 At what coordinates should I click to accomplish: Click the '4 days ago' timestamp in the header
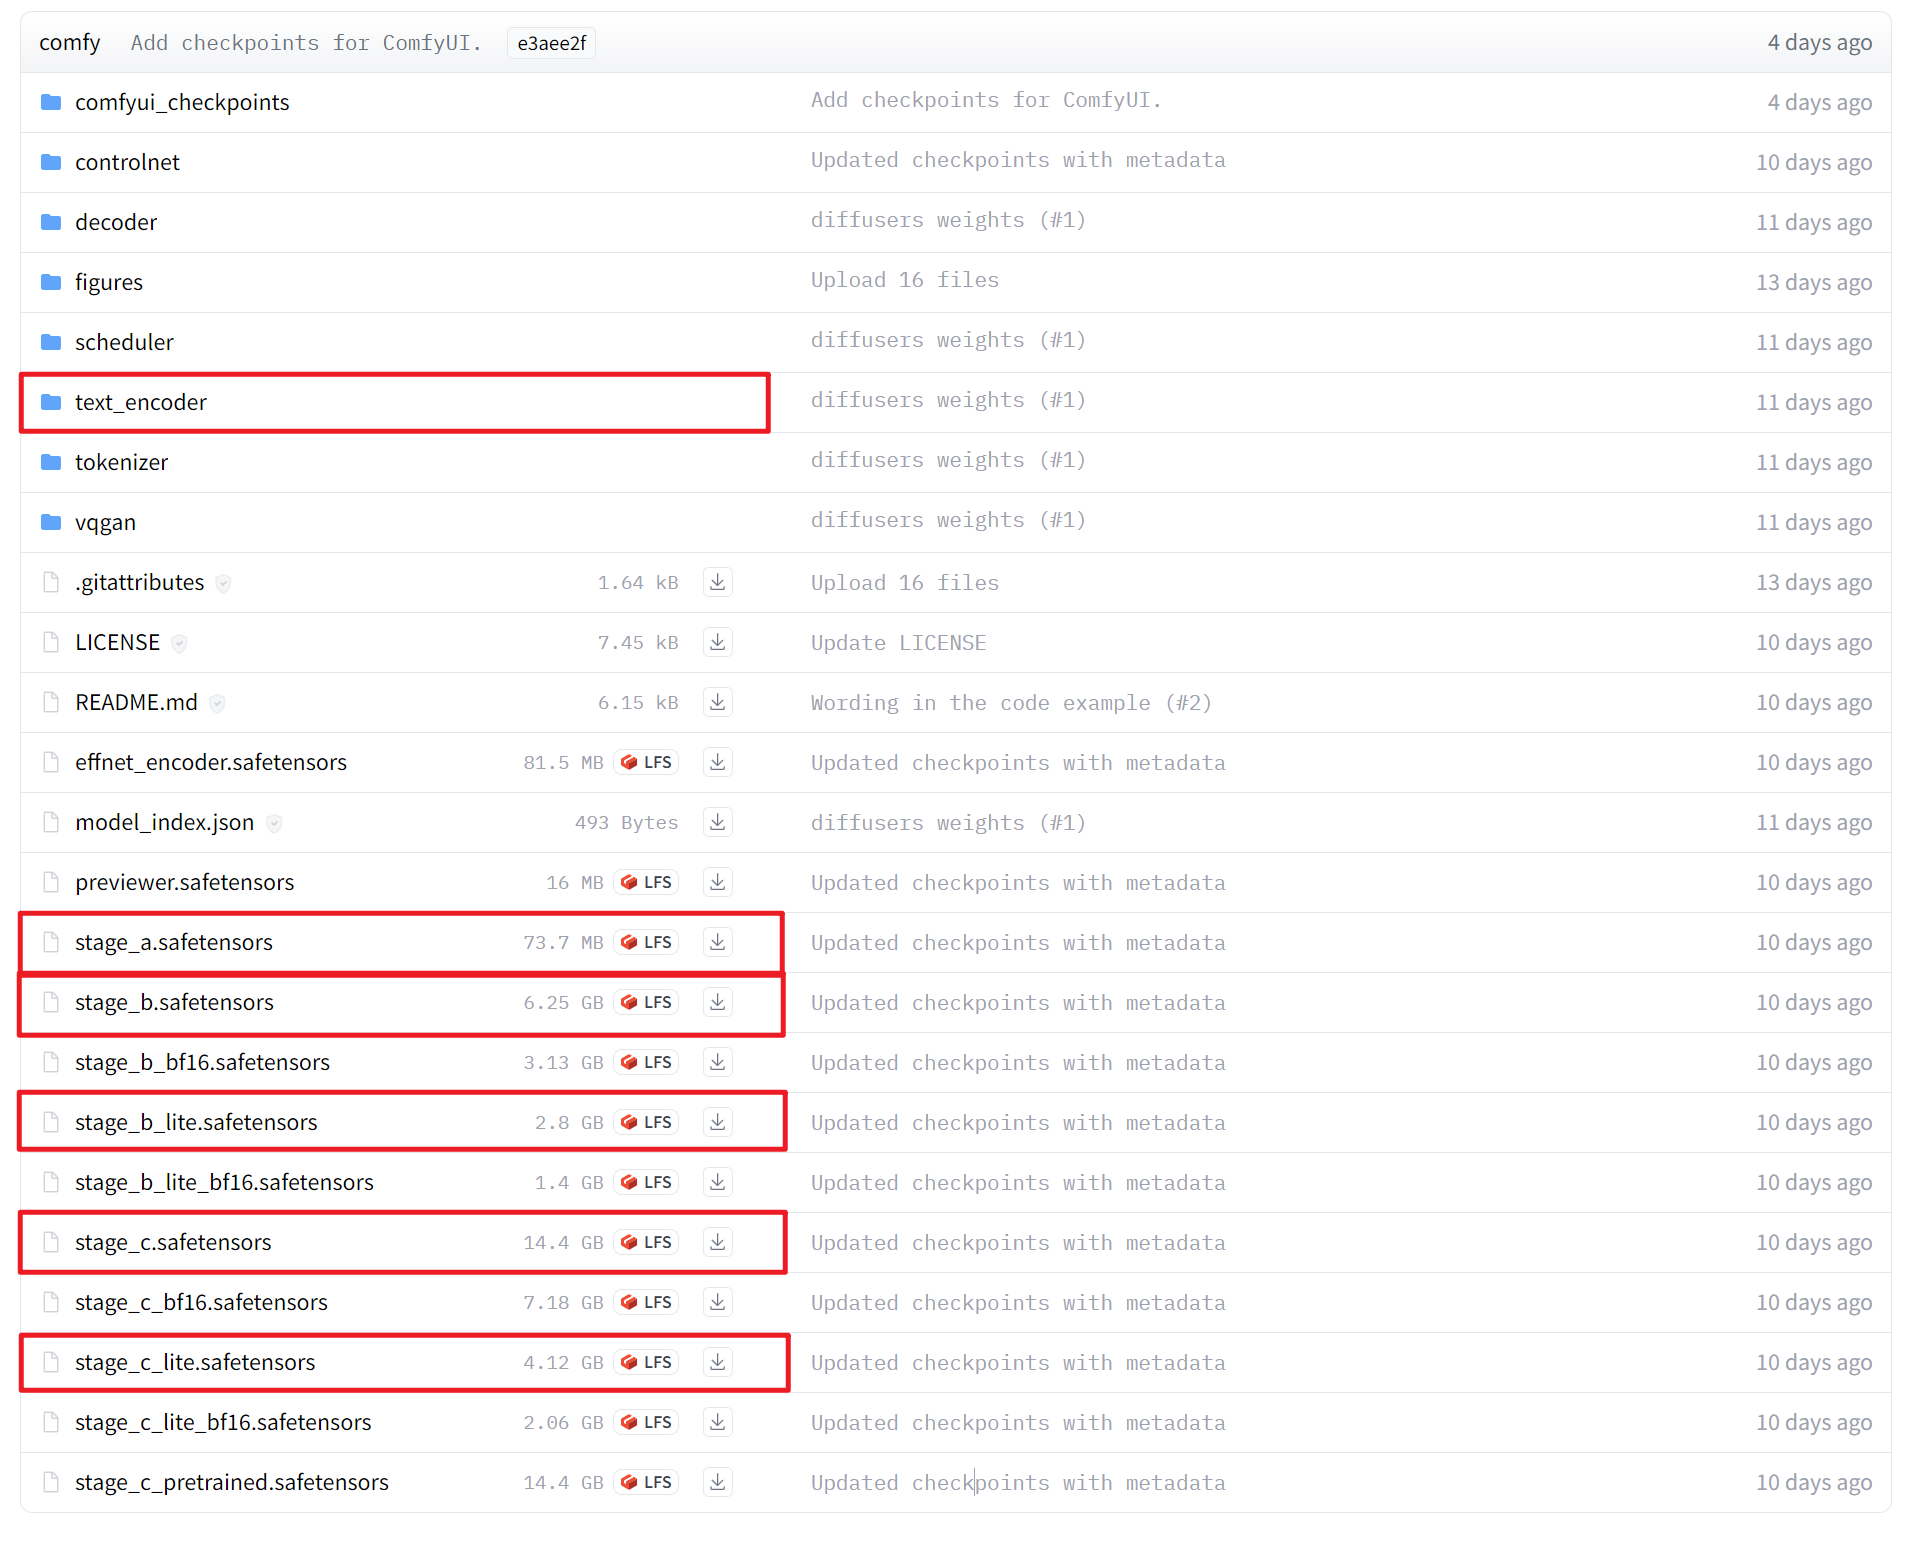[x=1820, y=42]
